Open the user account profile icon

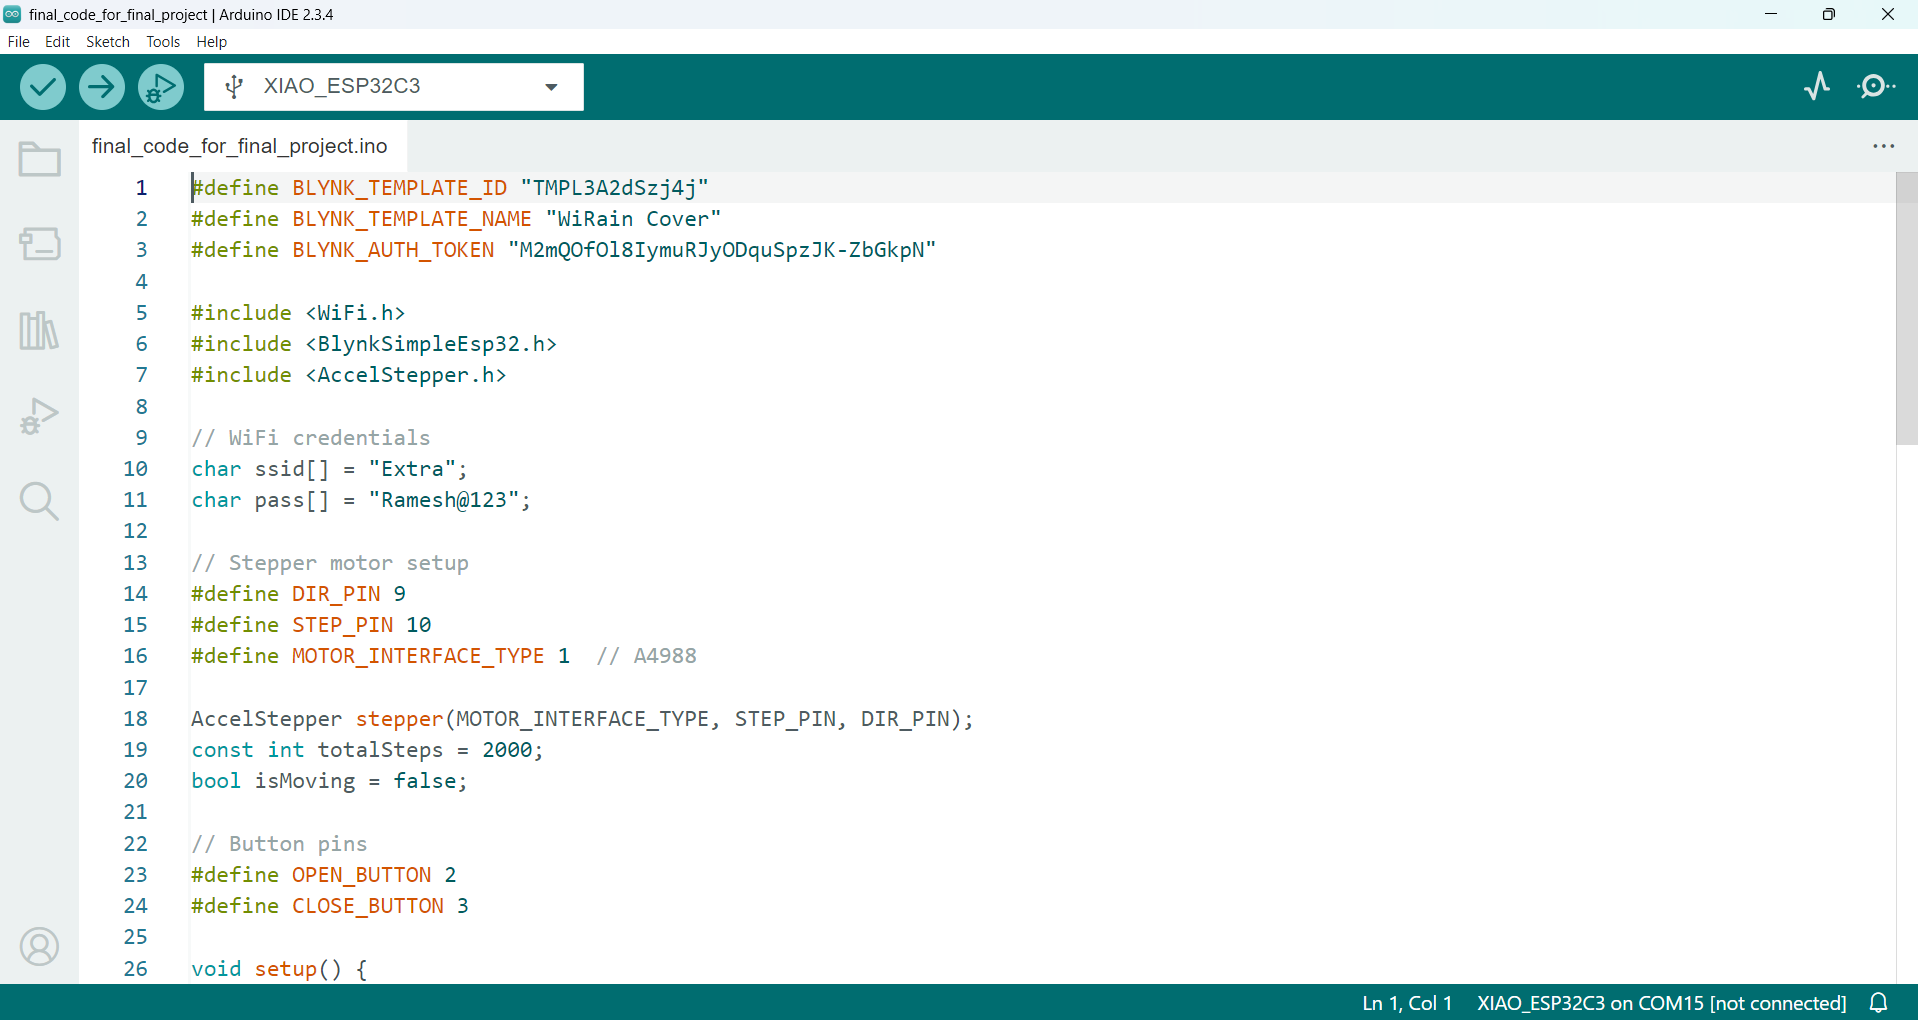tap(40, 946)
